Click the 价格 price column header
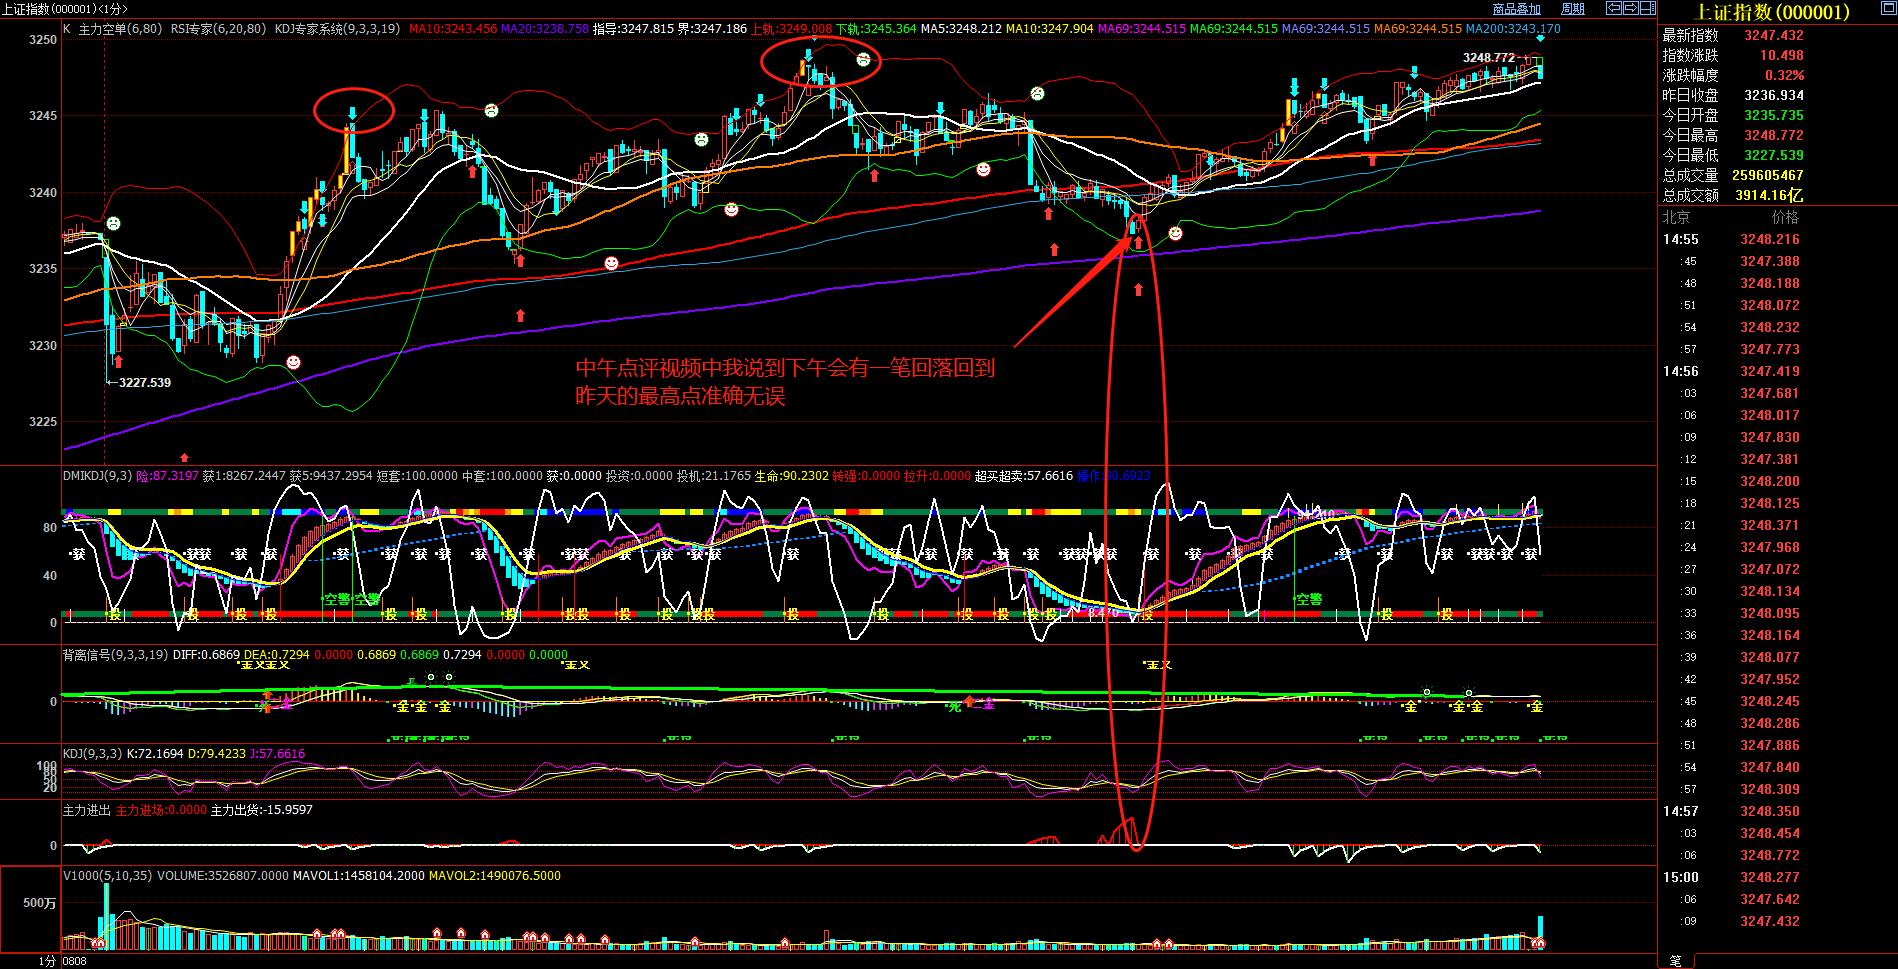Image resolution: width=1898 pixels, height=969 pixels. [x=1785, y=217]
